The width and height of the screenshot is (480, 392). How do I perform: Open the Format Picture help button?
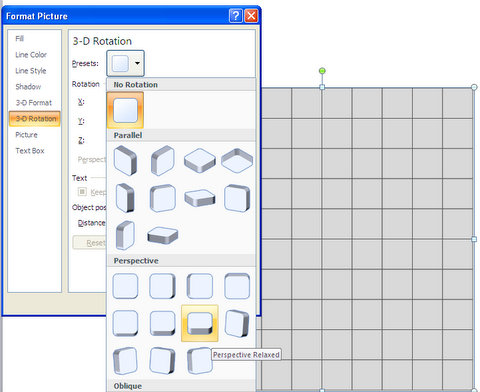[x=236, y=16]
